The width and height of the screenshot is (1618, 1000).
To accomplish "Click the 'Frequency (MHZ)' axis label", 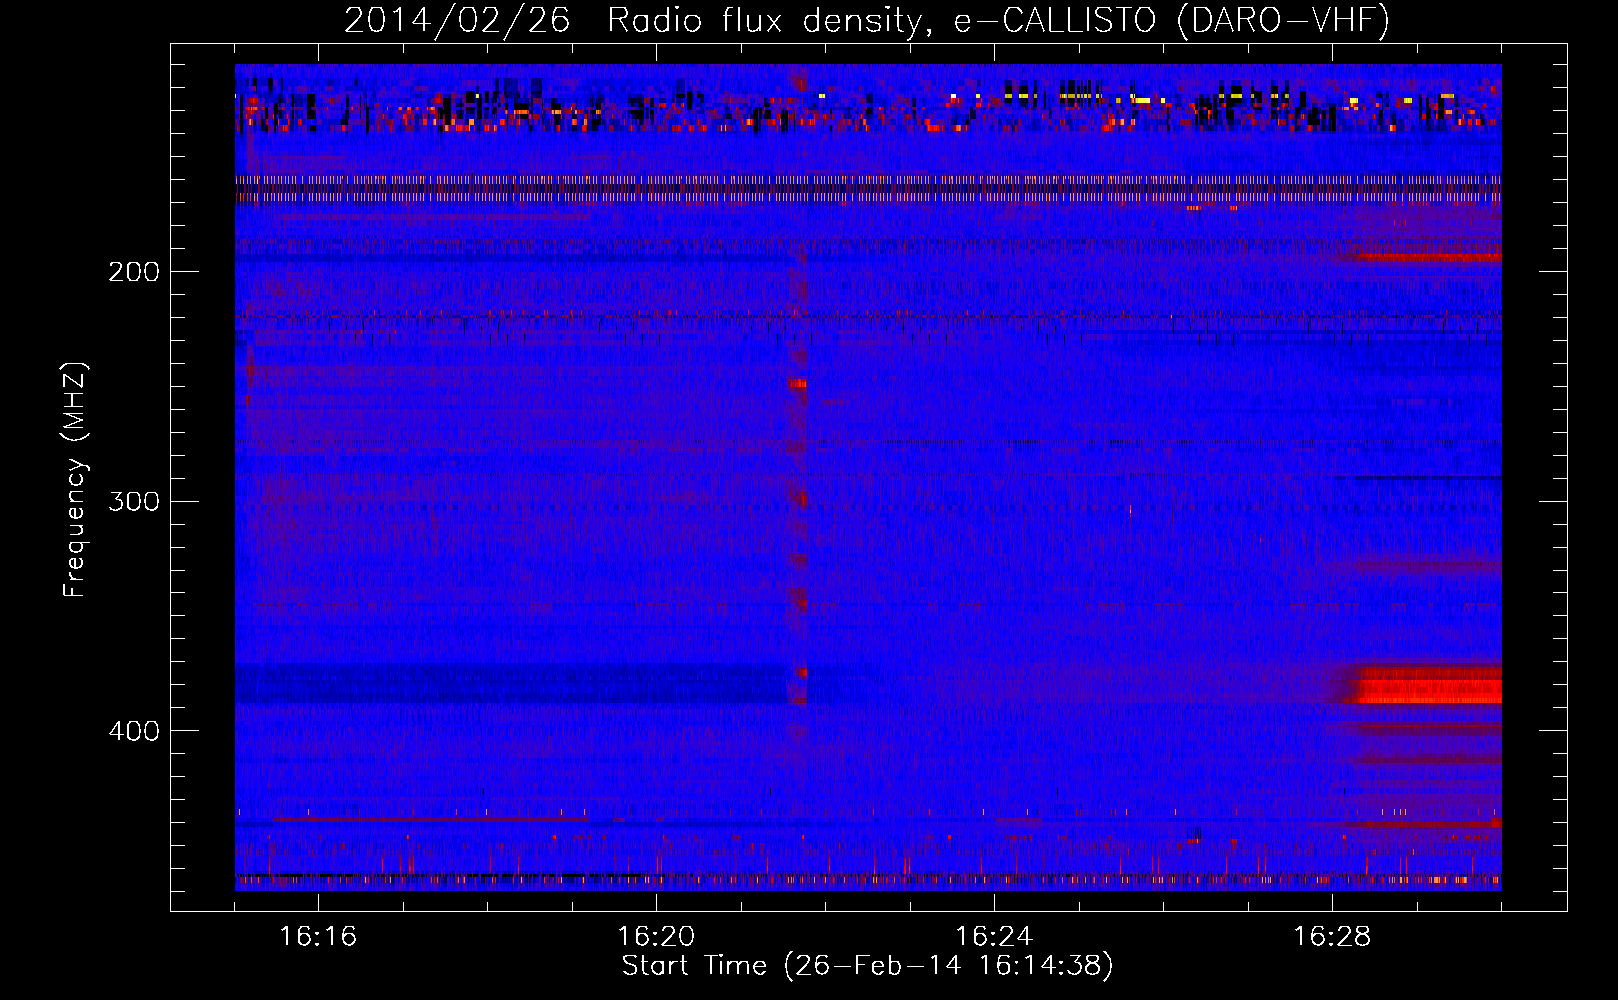I will tap(75, 480).
